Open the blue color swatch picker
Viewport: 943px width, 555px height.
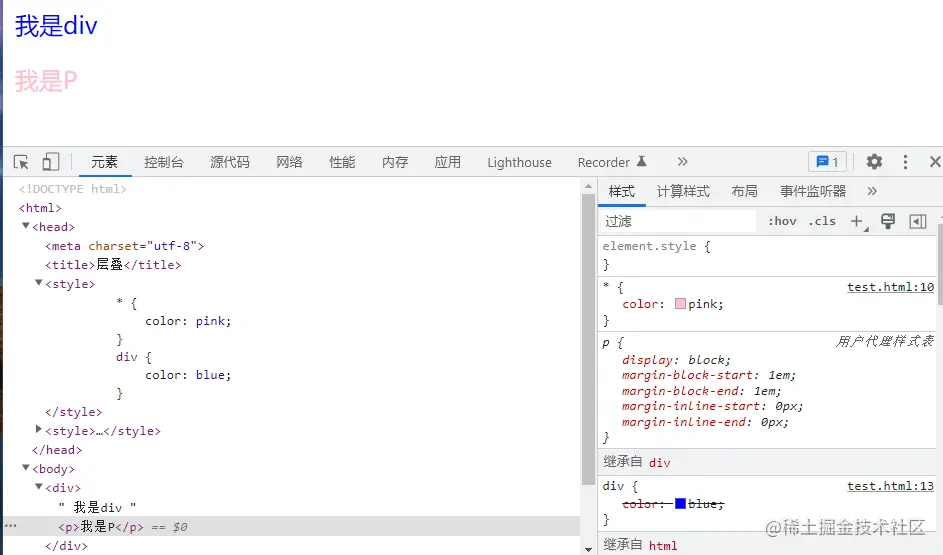[x=680, y=503]
